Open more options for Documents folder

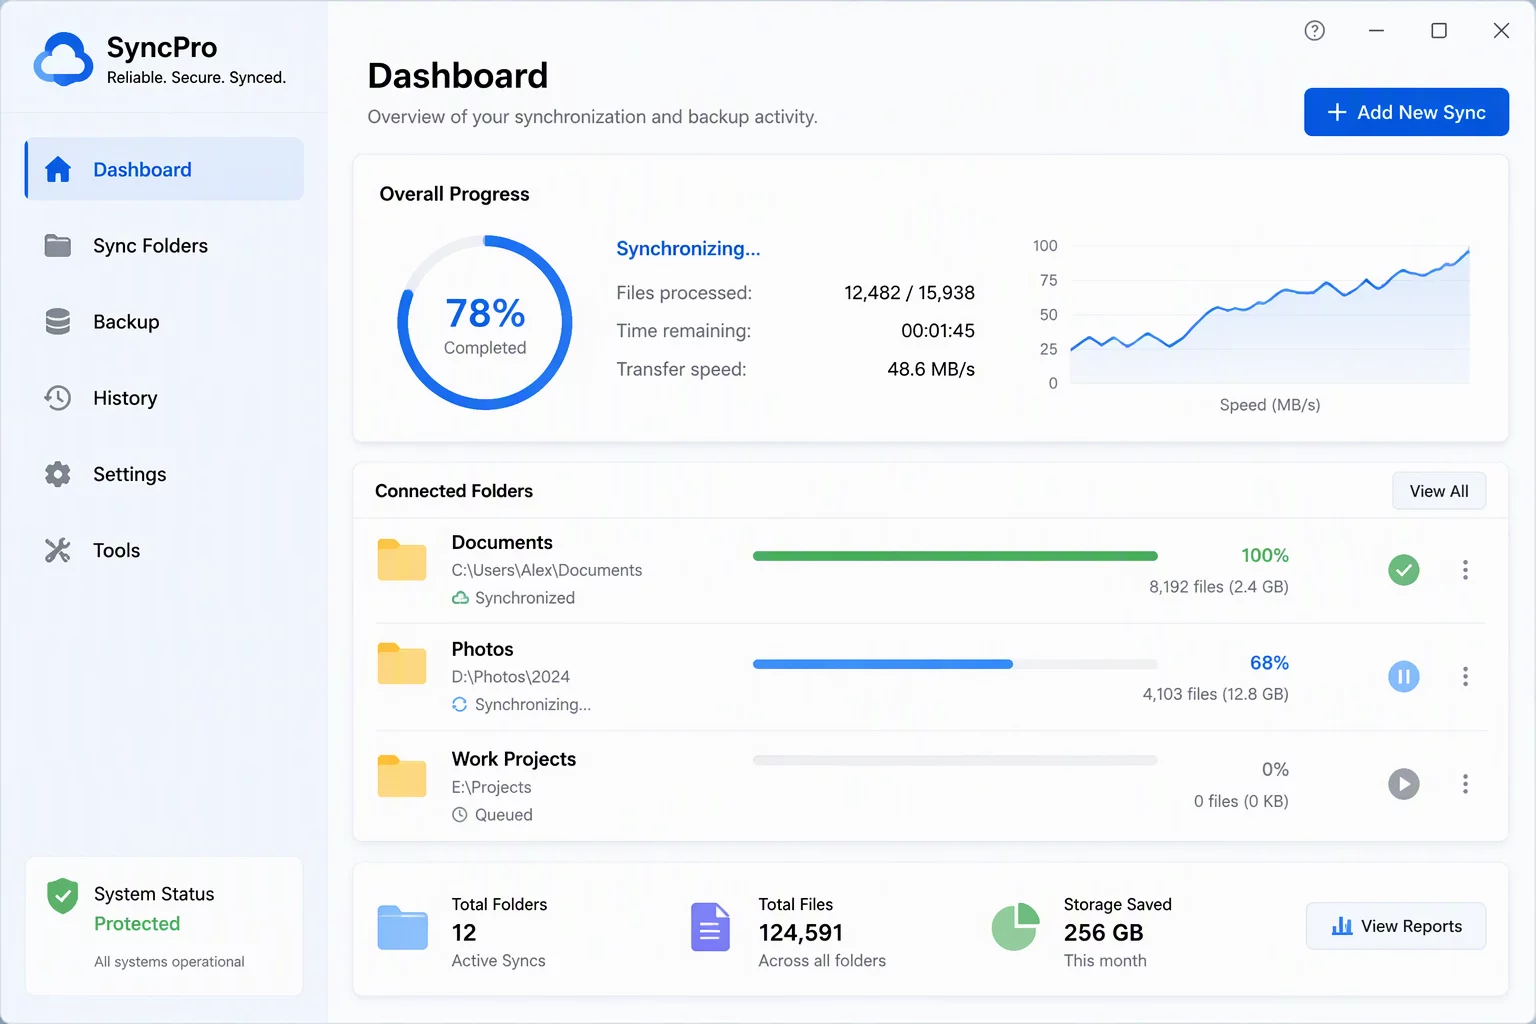point(1466,570)
